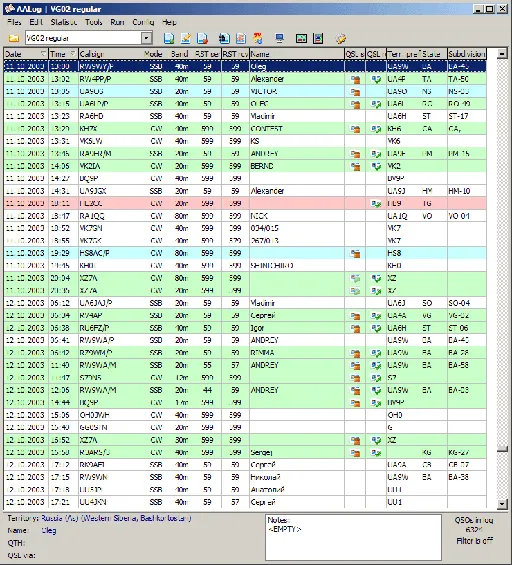Open the Run menu
Viewport: 512px width, 565px height.
pos(117,22)
